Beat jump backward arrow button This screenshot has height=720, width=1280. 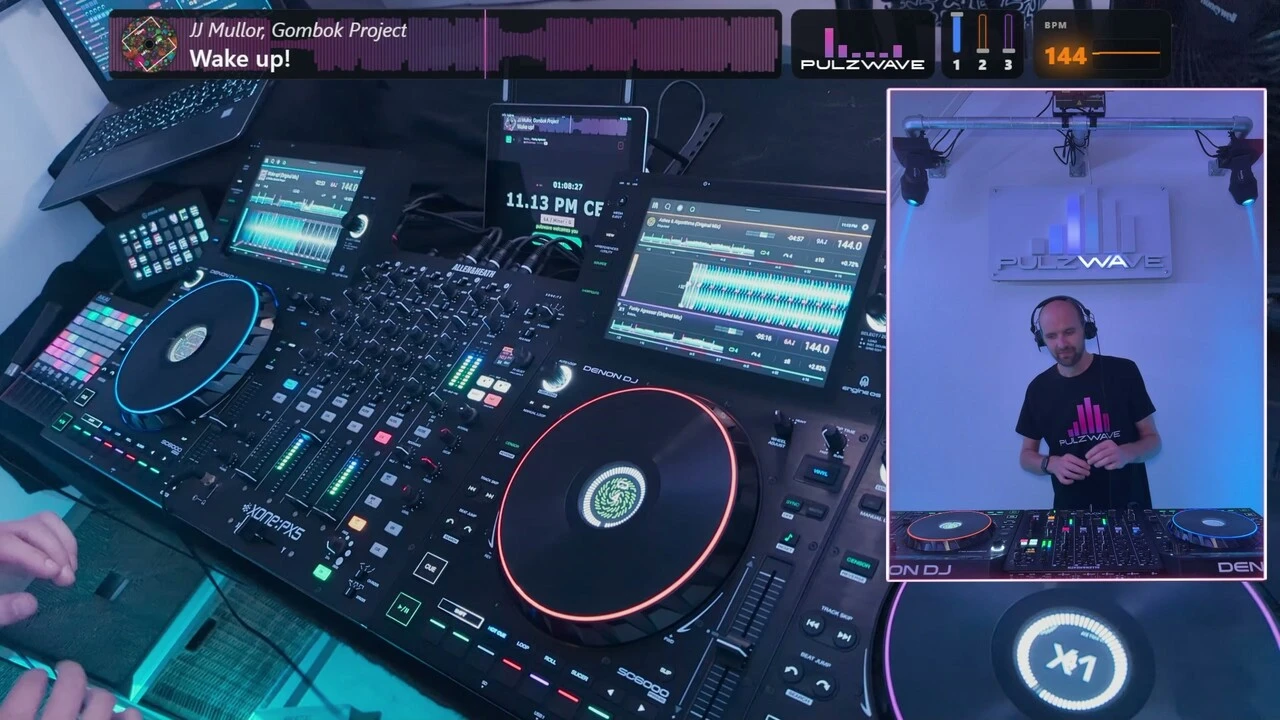click(x=793, y=672)
